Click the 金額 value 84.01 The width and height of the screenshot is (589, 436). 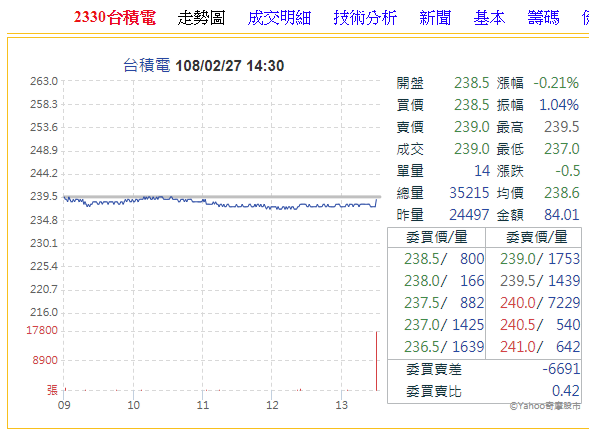pos(562,215)
